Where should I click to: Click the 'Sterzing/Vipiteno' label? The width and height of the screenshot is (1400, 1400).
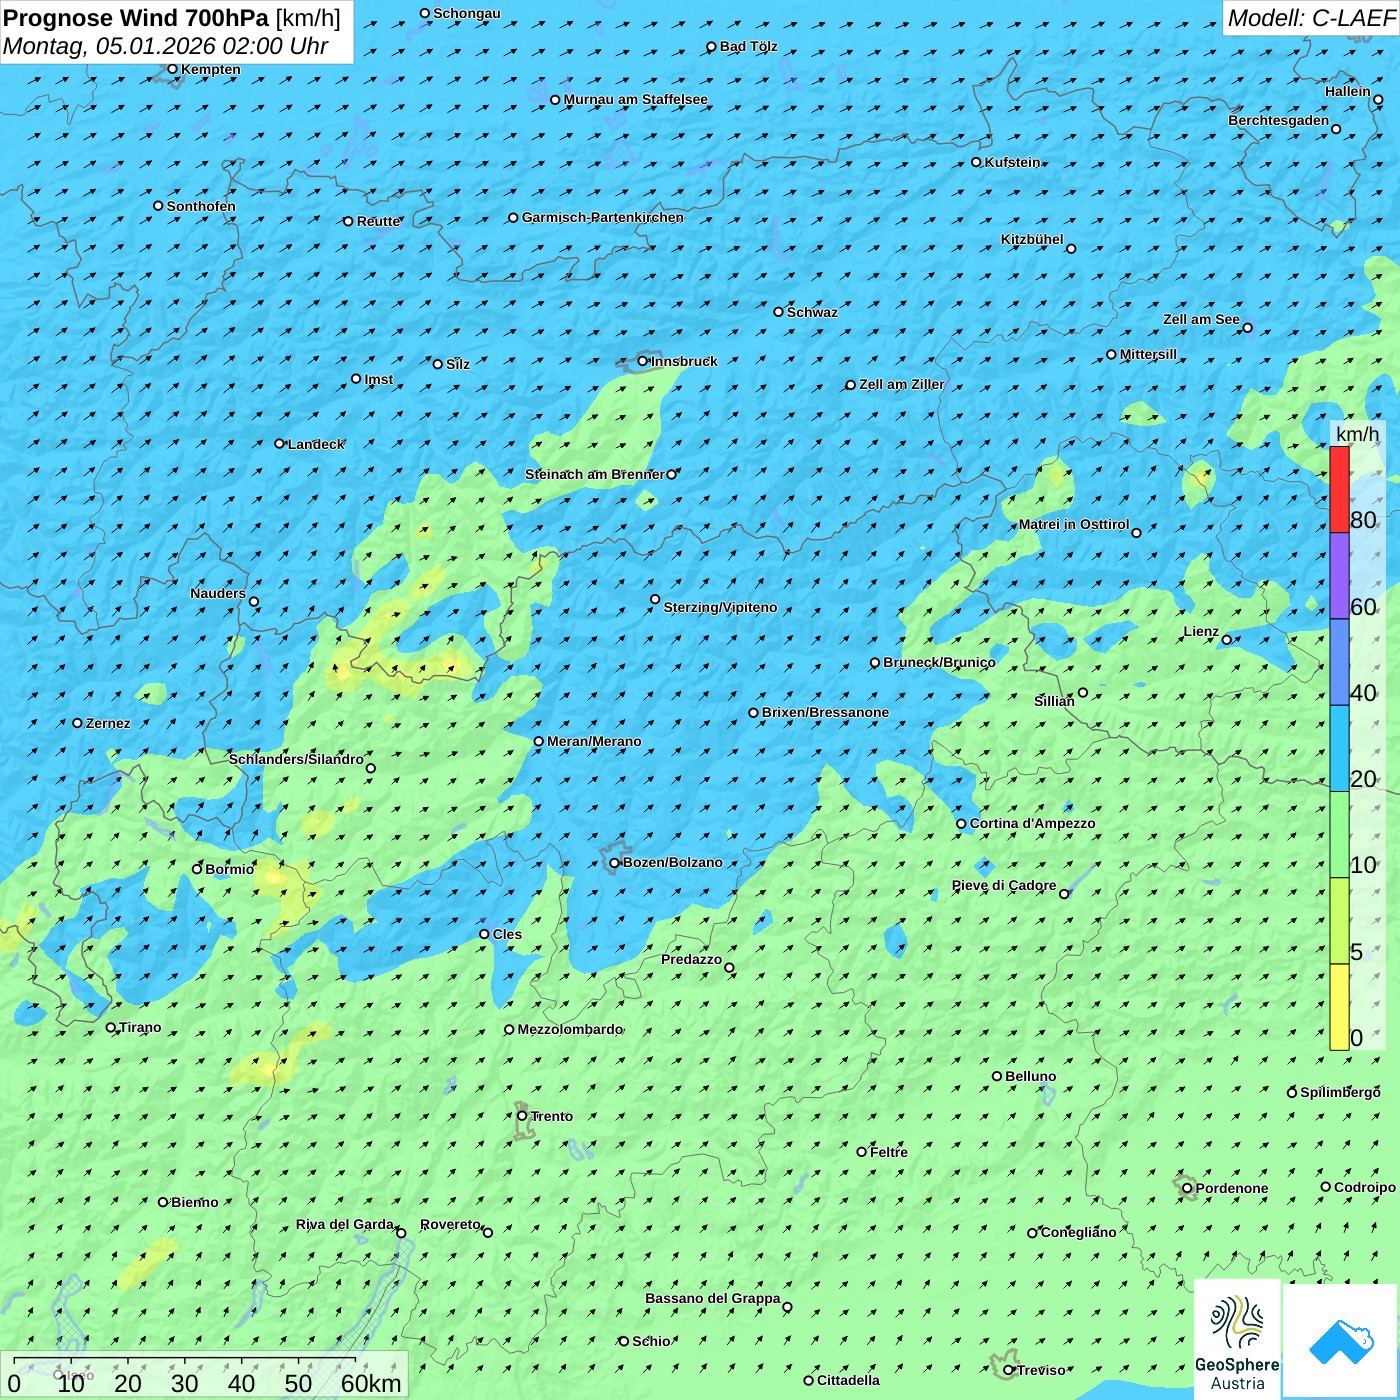[720, 607]
